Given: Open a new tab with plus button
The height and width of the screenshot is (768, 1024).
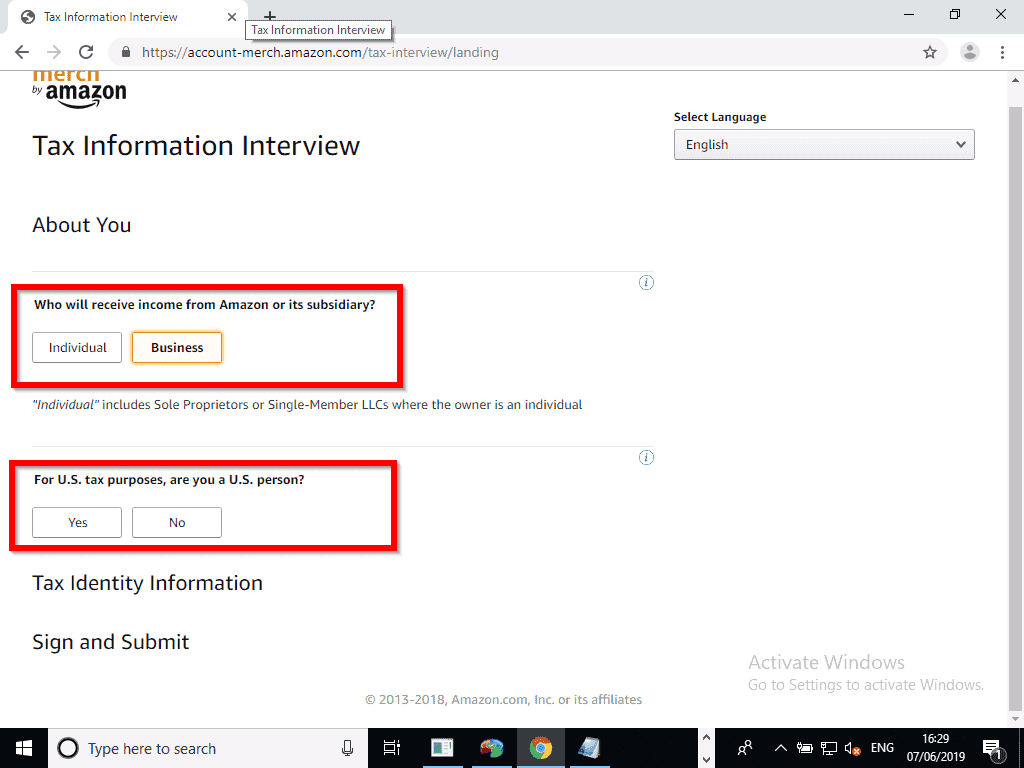Looking at the screenshot, I should (270, 16).
